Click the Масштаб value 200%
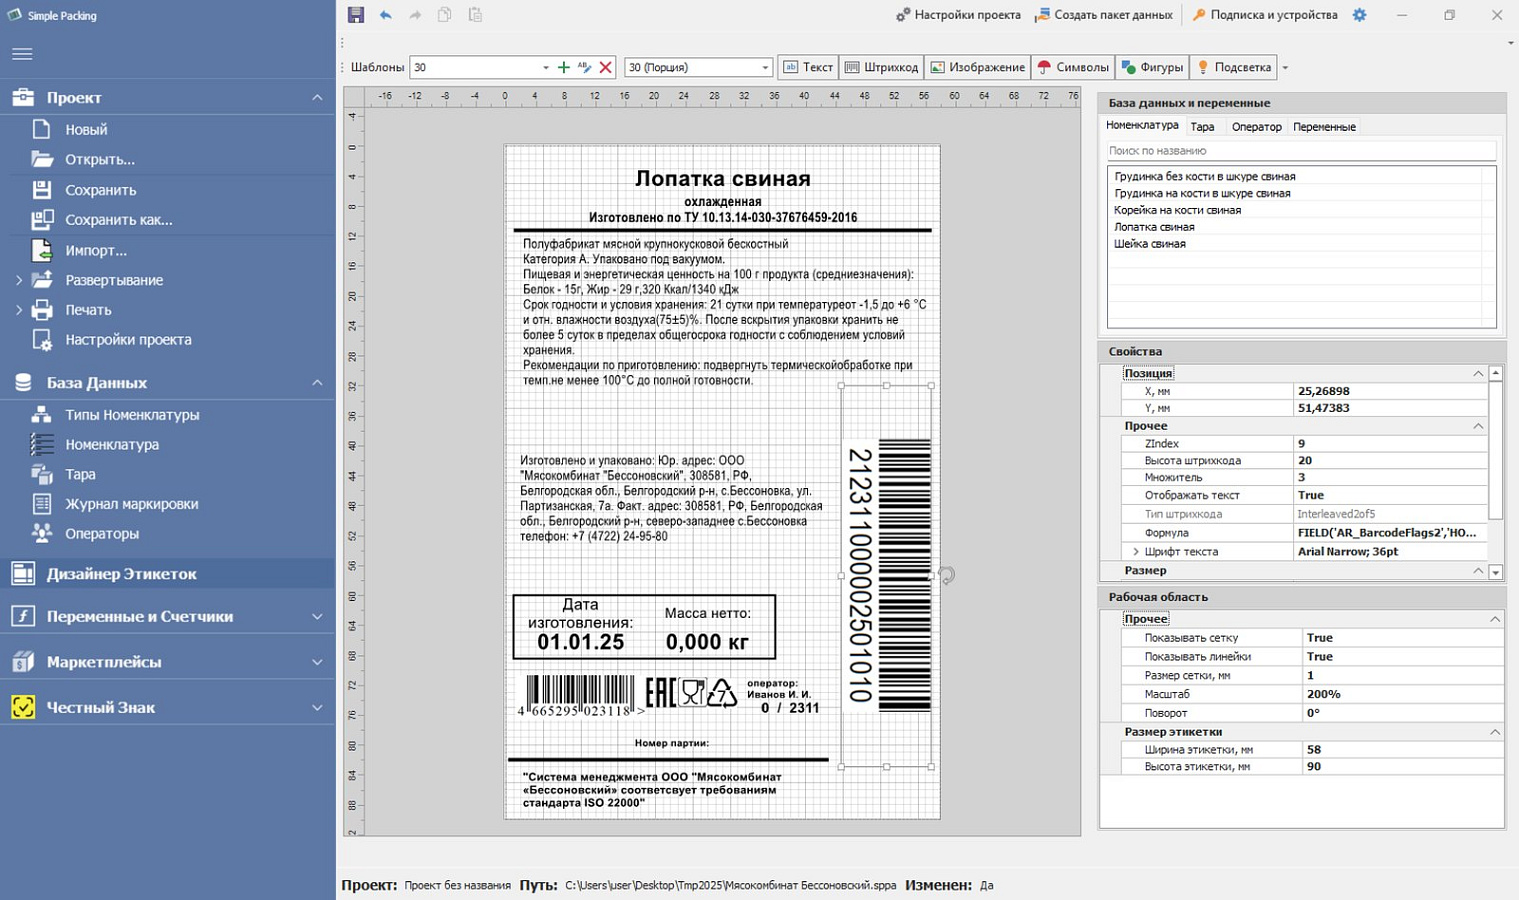Screen dimensions: 1519x900 click(1402, 694)
